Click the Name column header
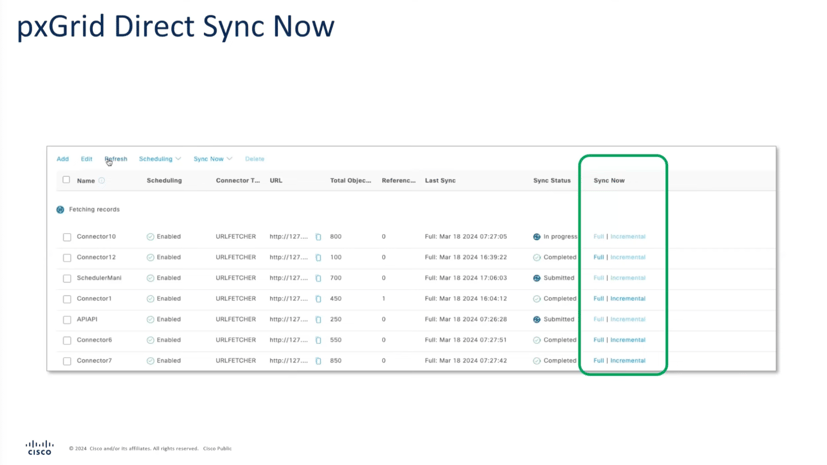The image size is (827, 465). 86,181
